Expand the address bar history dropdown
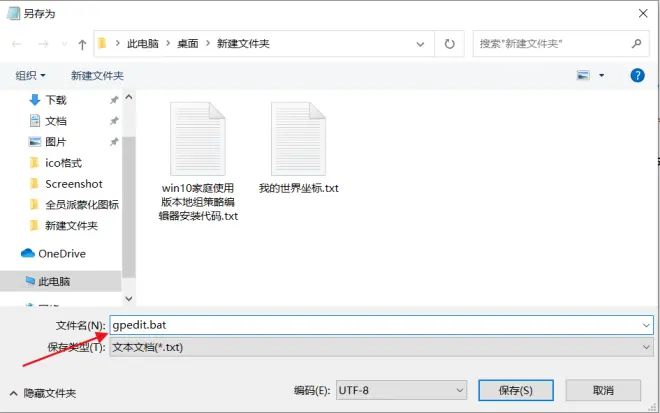This screenshot has width=660, height=413. pyautogui.click(x=427, y=44)
